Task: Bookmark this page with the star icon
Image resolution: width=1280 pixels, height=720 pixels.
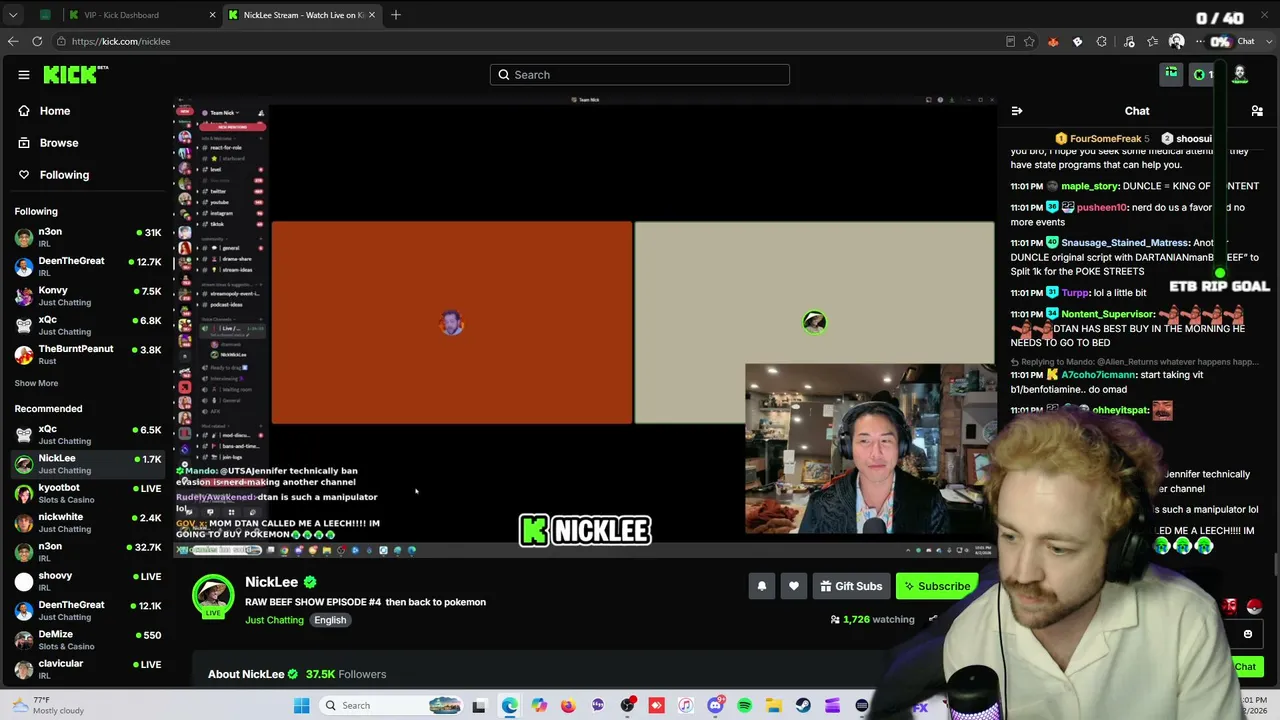Action: [x=1029, y=41]
